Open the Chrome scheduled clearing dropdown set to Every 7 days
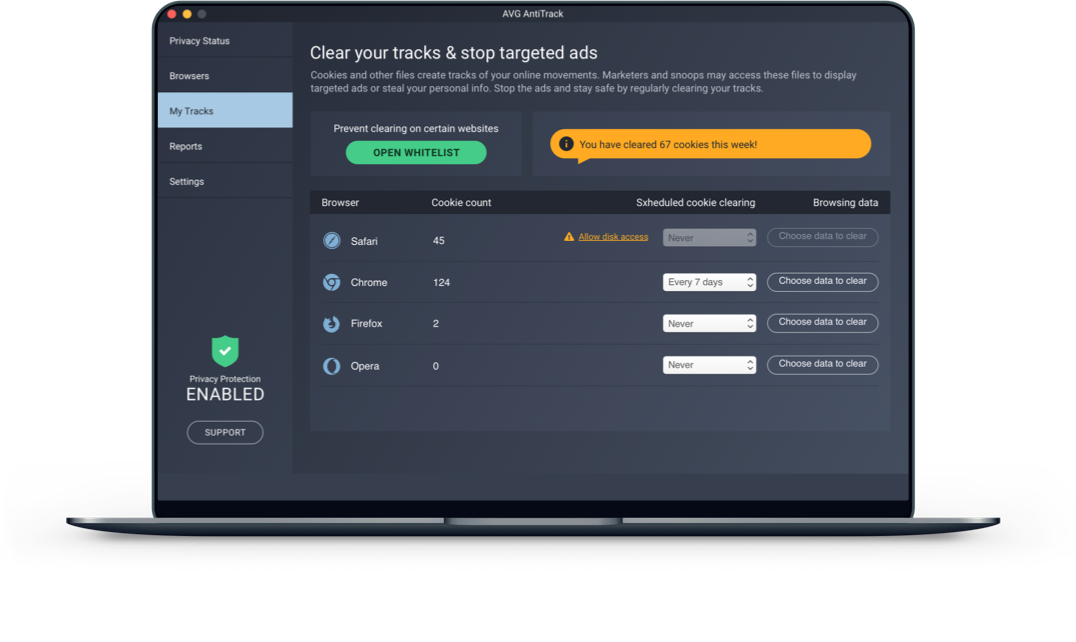 709,282
